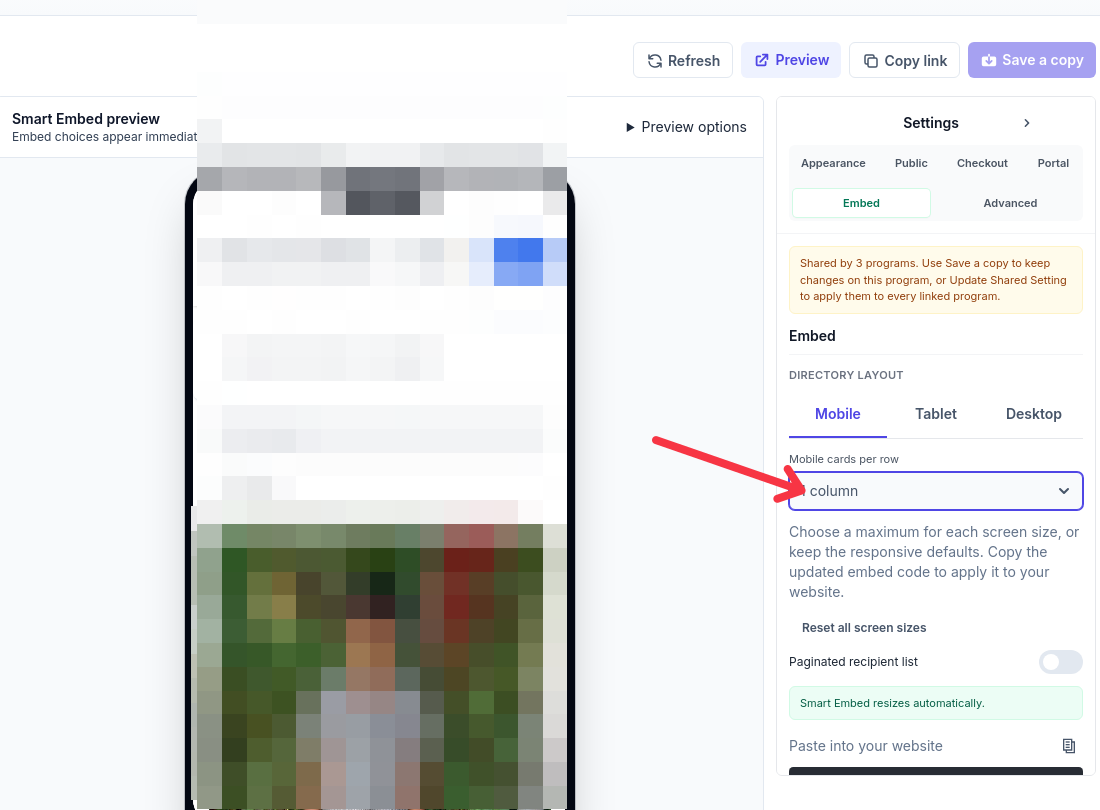Open the Checkout settings tab

[x=981, y=163]
